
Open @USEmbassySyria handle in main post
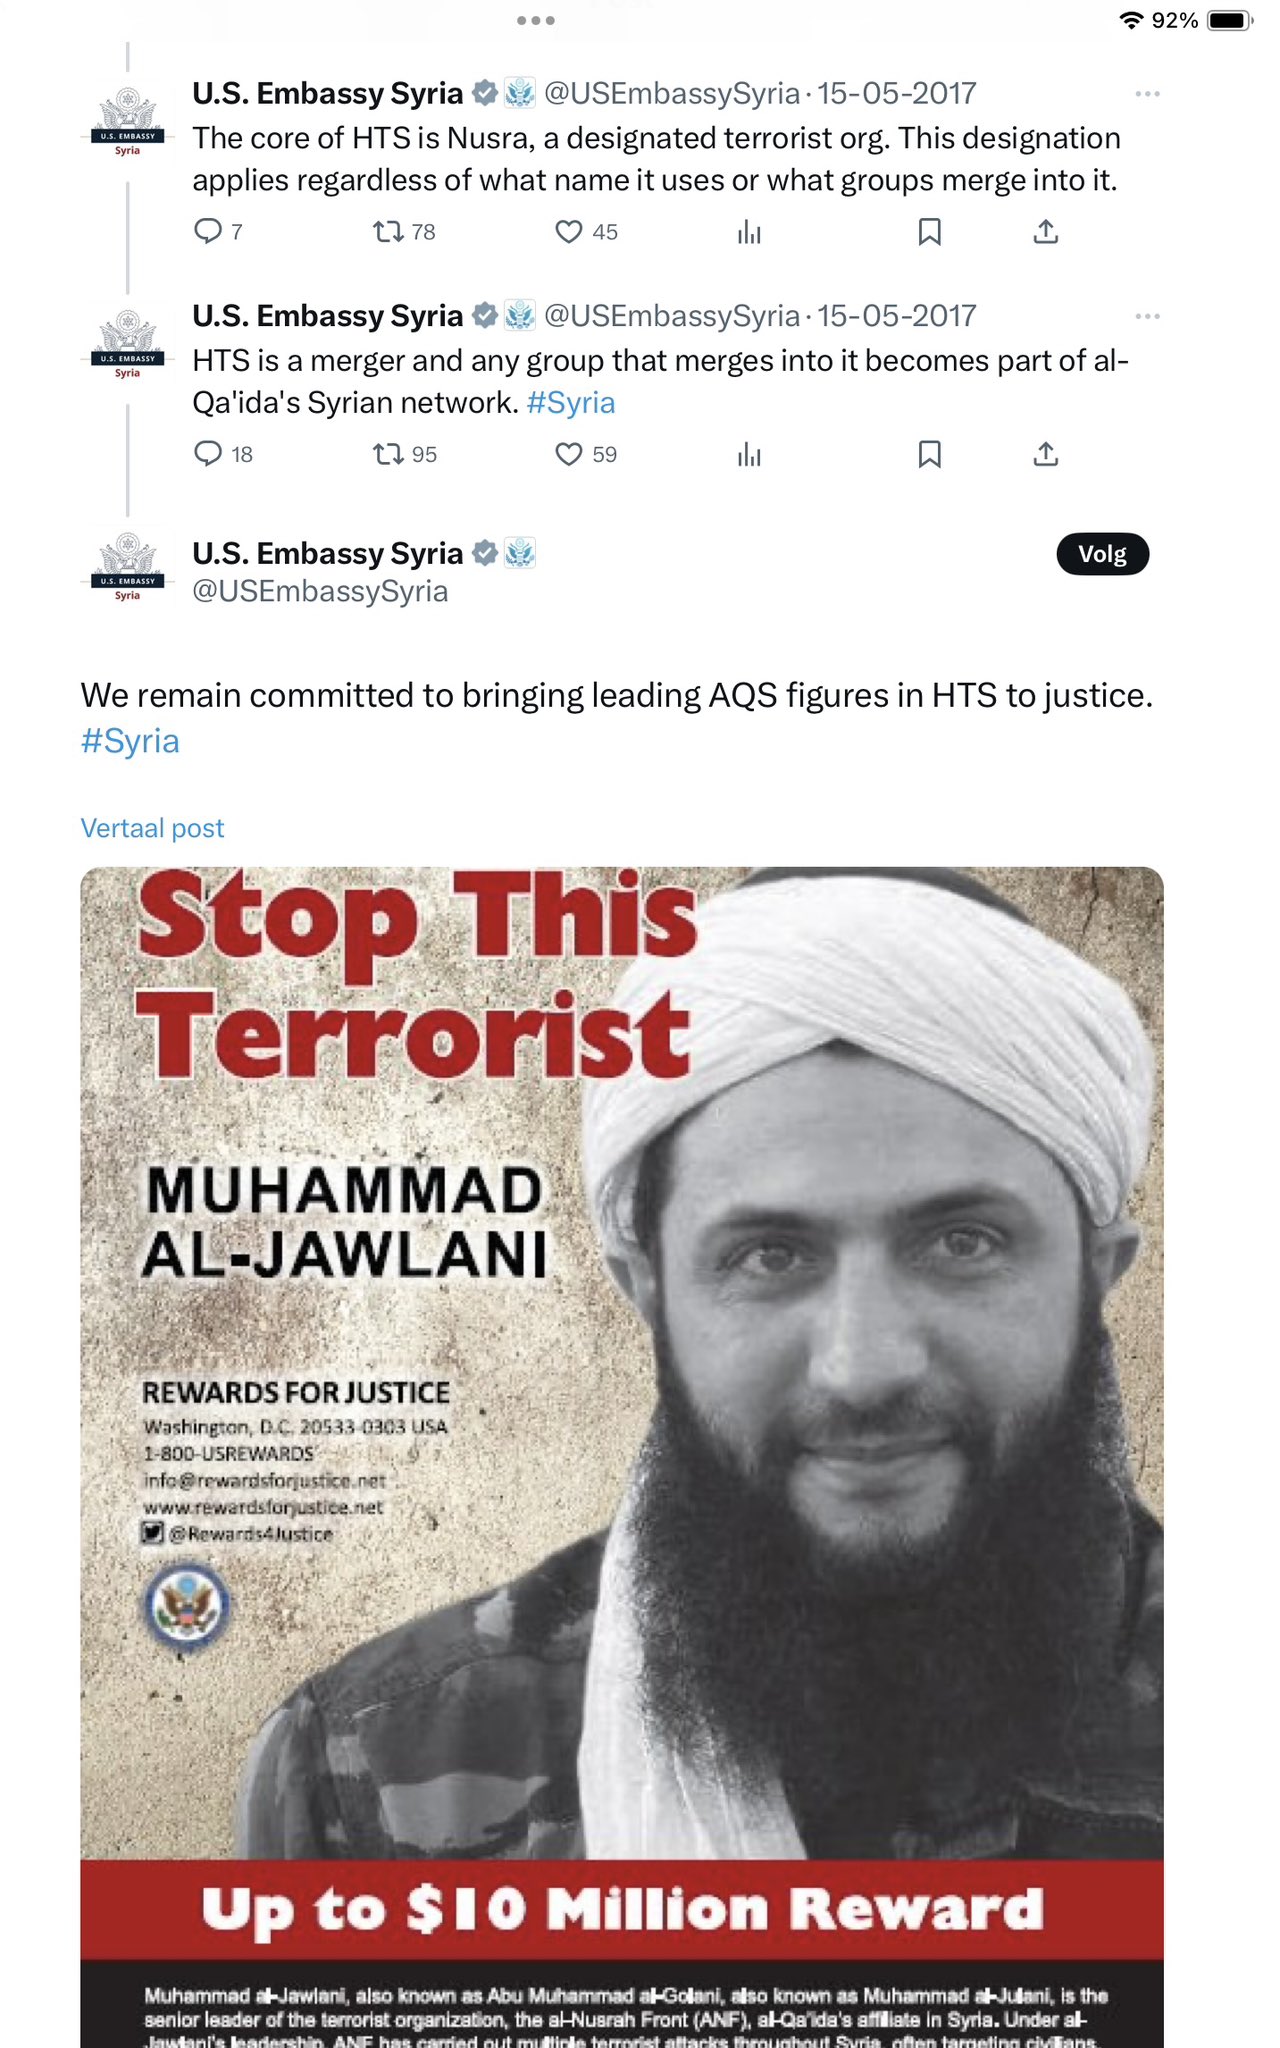pyautogui.click(x=320, y=591)
